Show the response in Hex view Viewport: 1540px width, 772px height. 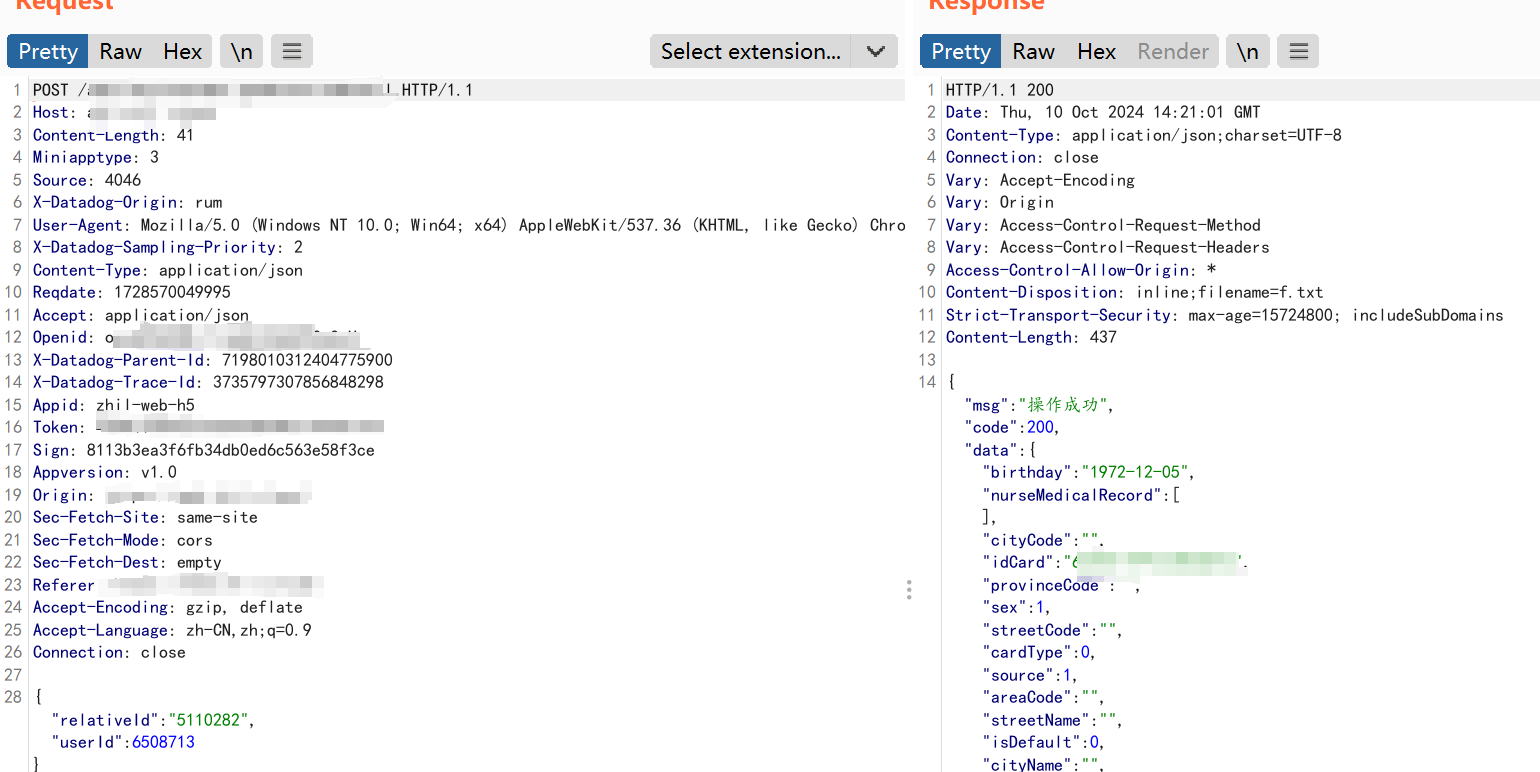coord(1096,51)
